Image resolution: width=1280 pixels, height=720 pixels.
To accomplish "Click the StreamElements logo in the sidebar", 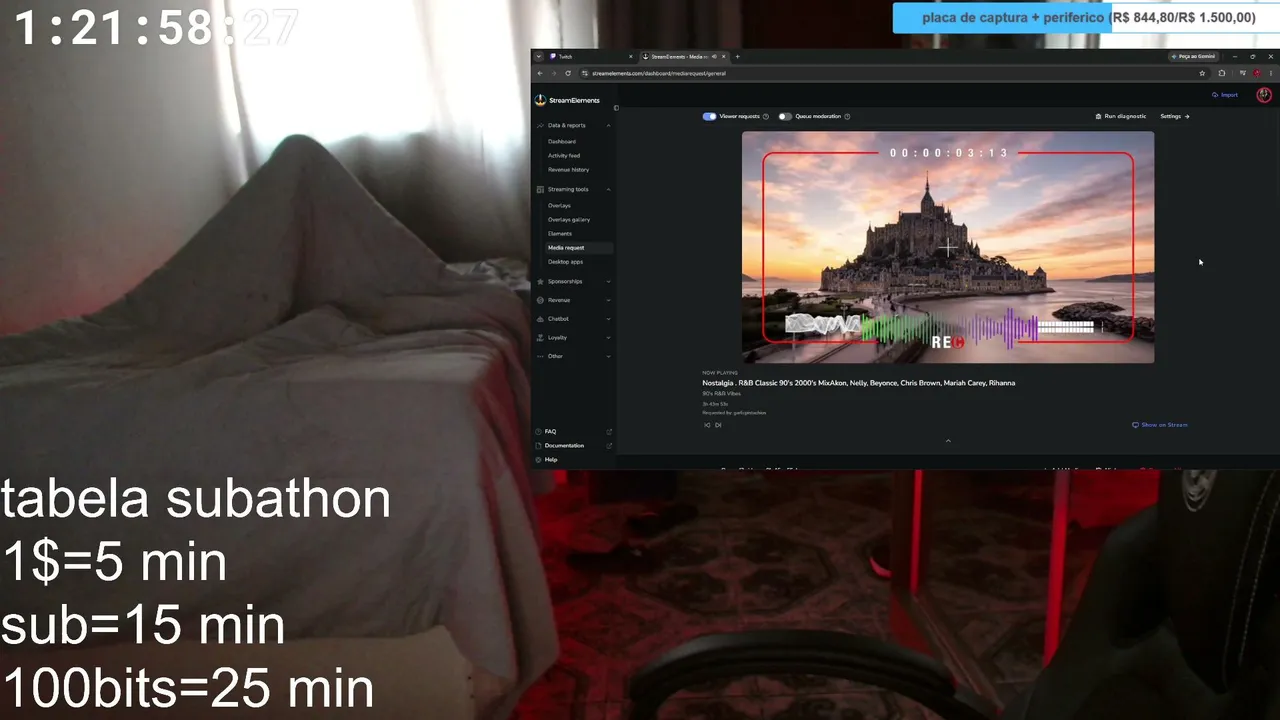I will pyautogui.click(x=567, y=100).
